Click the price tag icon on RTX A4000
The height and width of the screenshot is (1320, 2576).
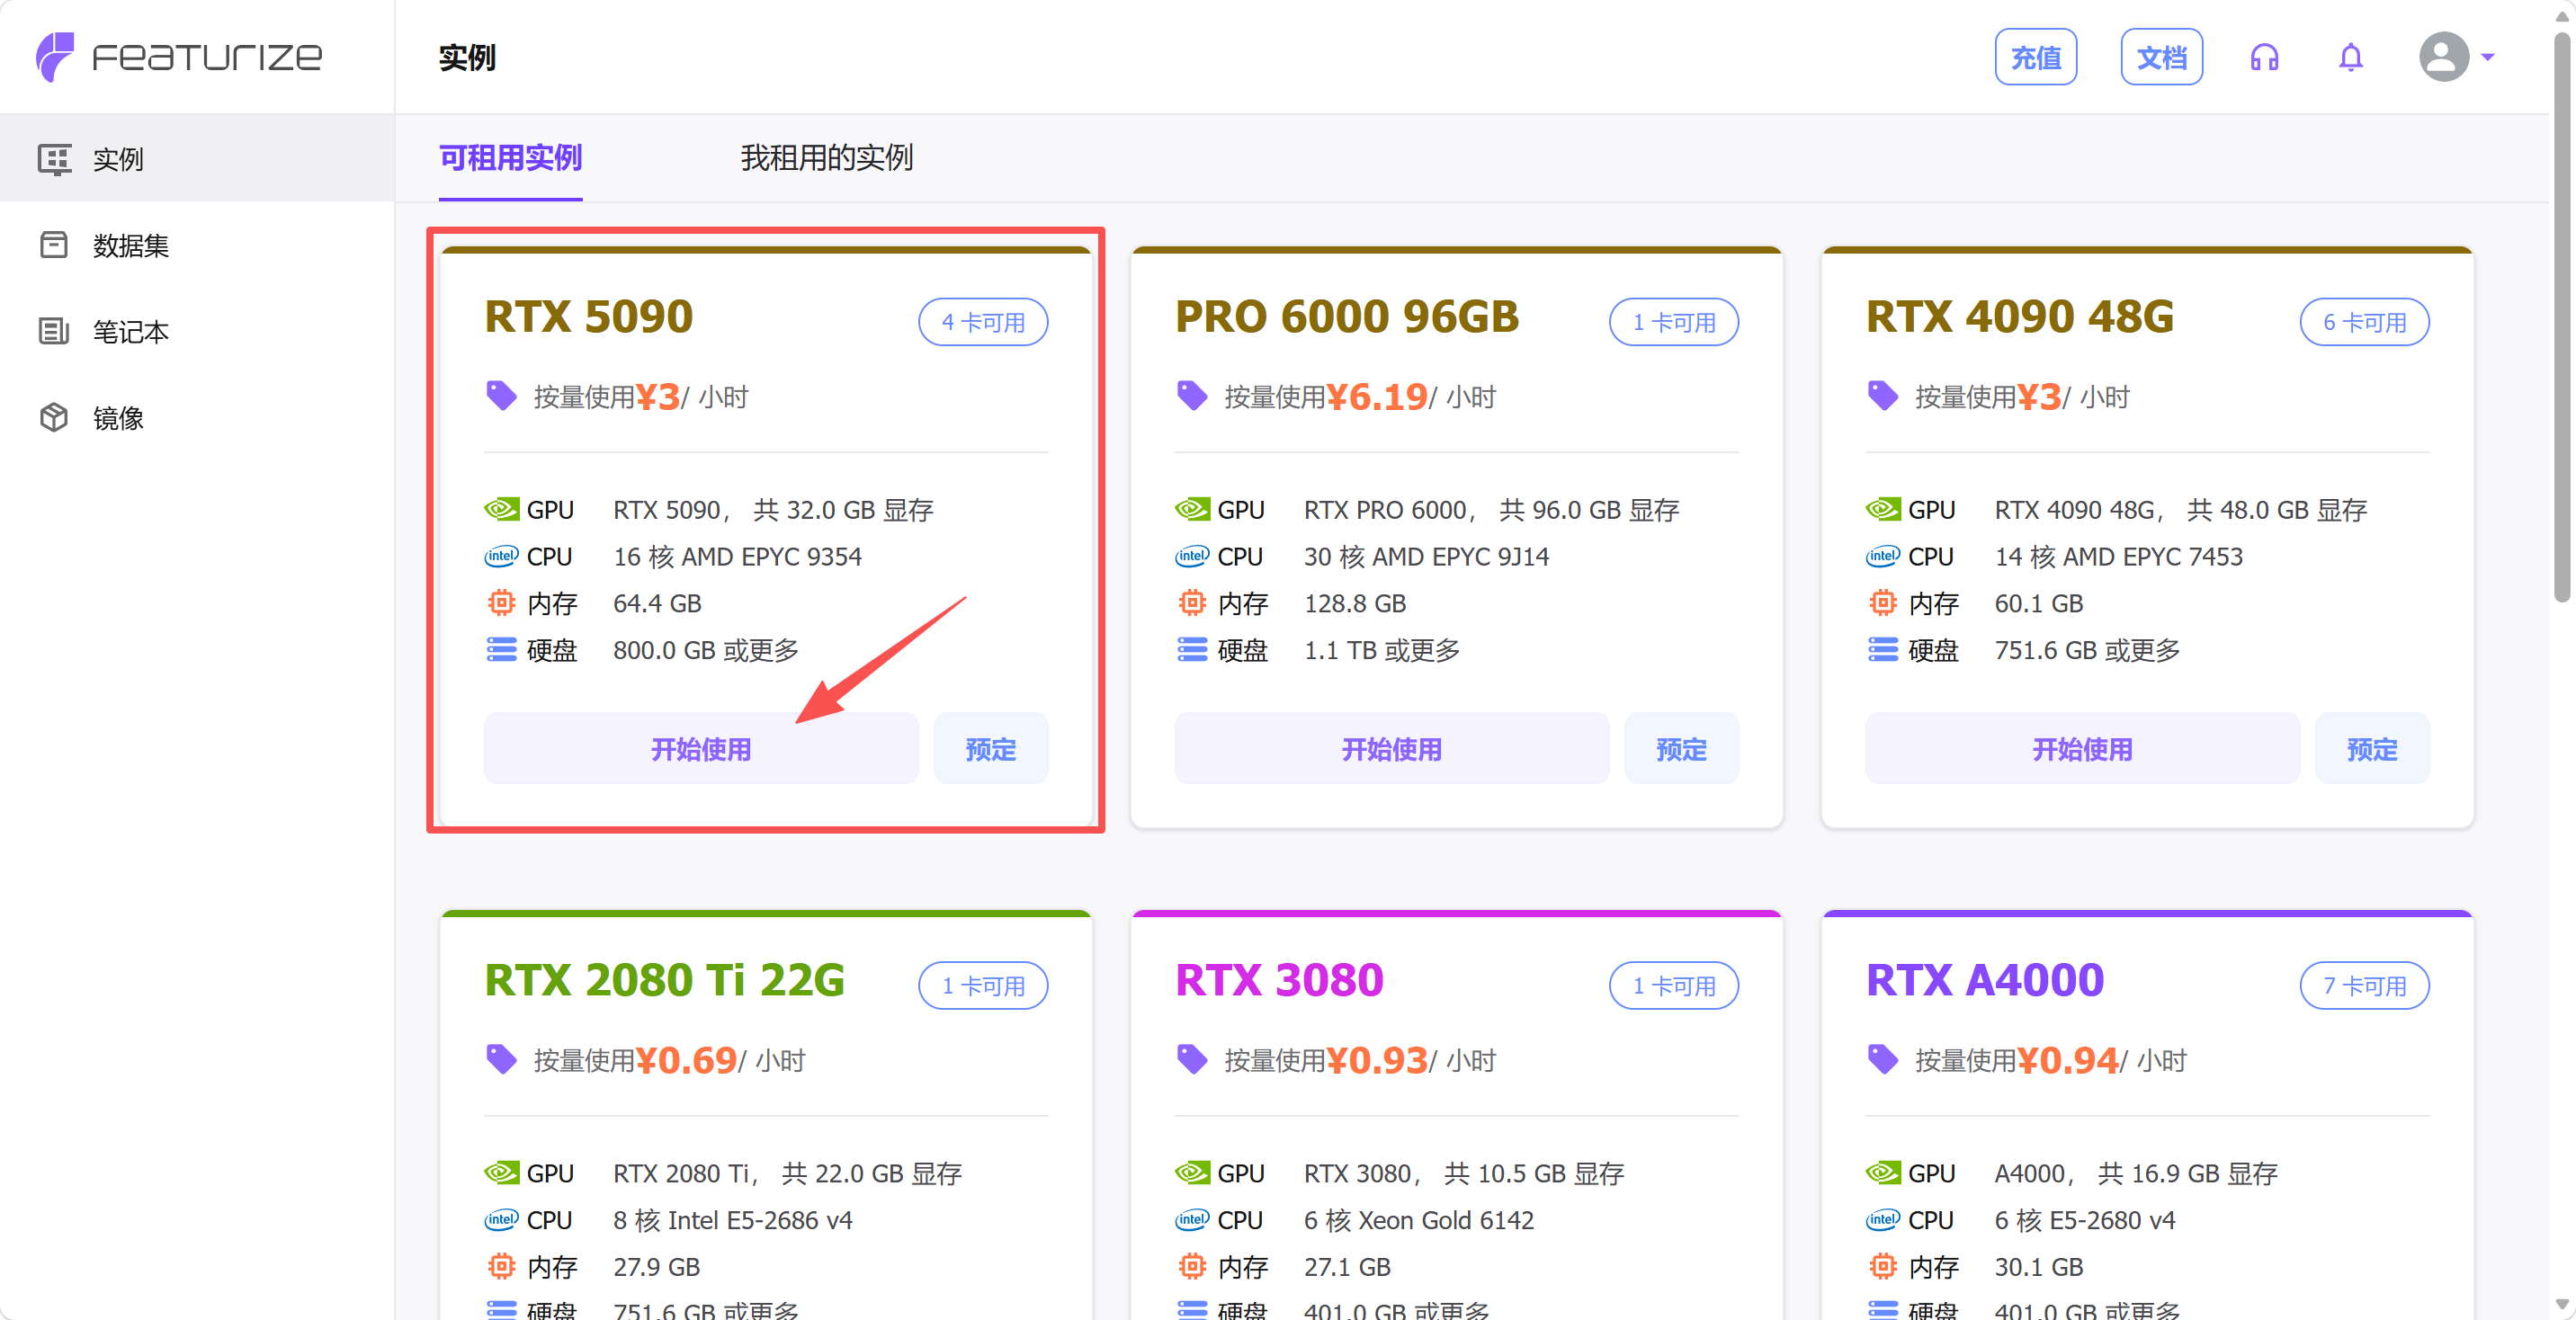pos(1883,1059)
